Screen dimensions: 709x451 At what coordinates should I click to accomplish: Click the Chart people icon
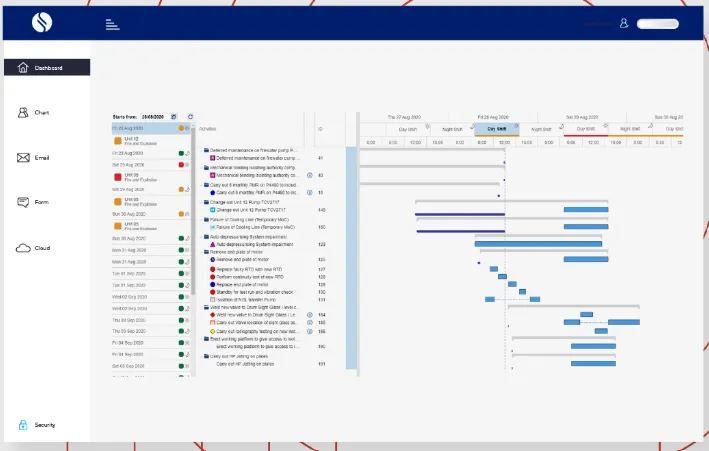click(x=23, y=113)
